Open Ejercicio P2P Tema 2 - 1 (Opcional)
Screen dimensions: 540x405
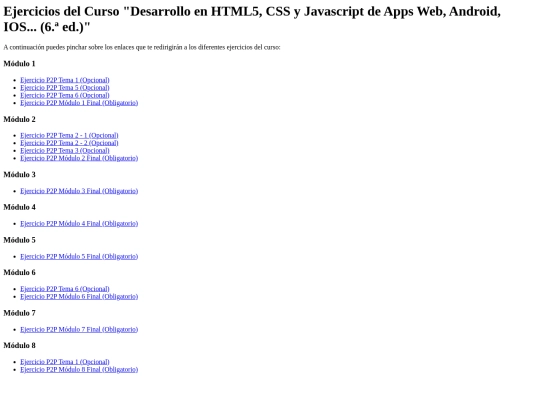tap(69, 135)
